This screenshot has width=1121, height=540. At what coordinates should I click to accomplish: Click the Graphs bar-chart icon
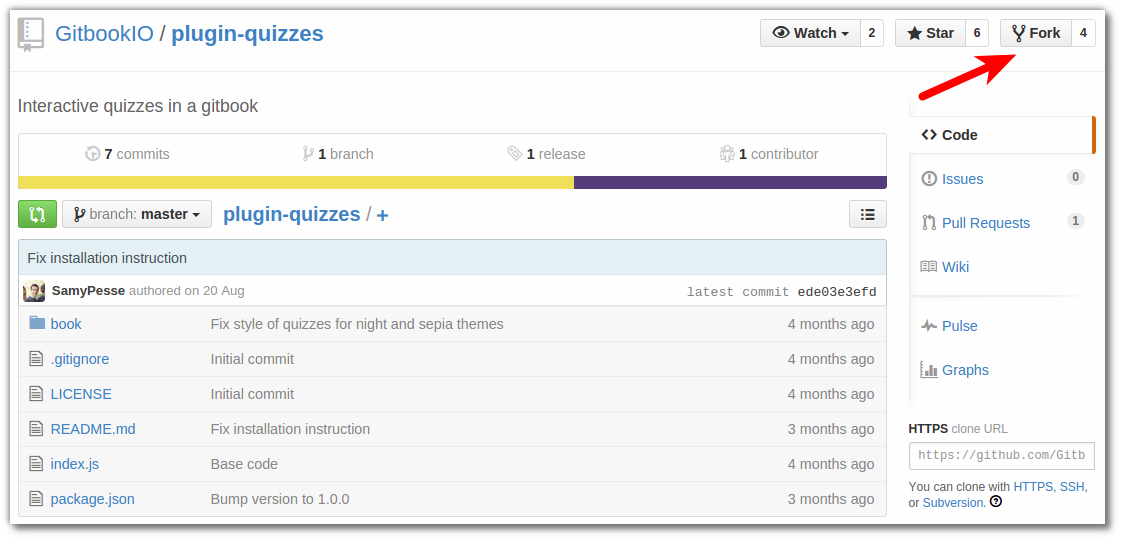coord(929,370)
